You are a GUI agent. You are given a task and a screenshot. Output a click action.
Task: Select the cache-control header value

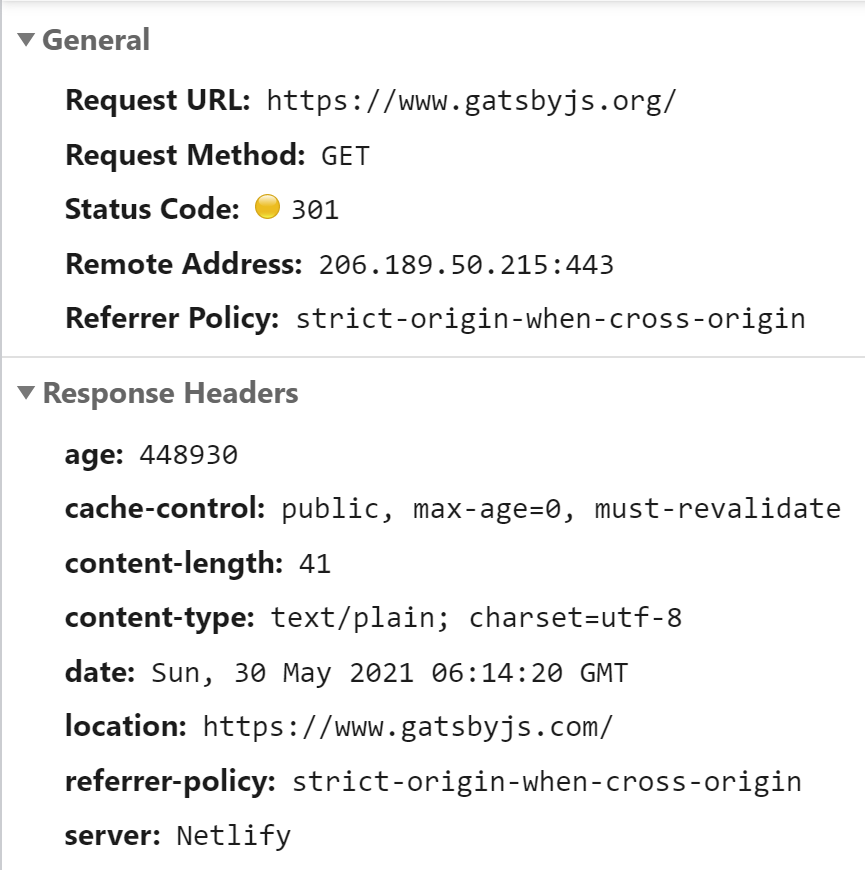pyautogui.click(x=561, y=509)
